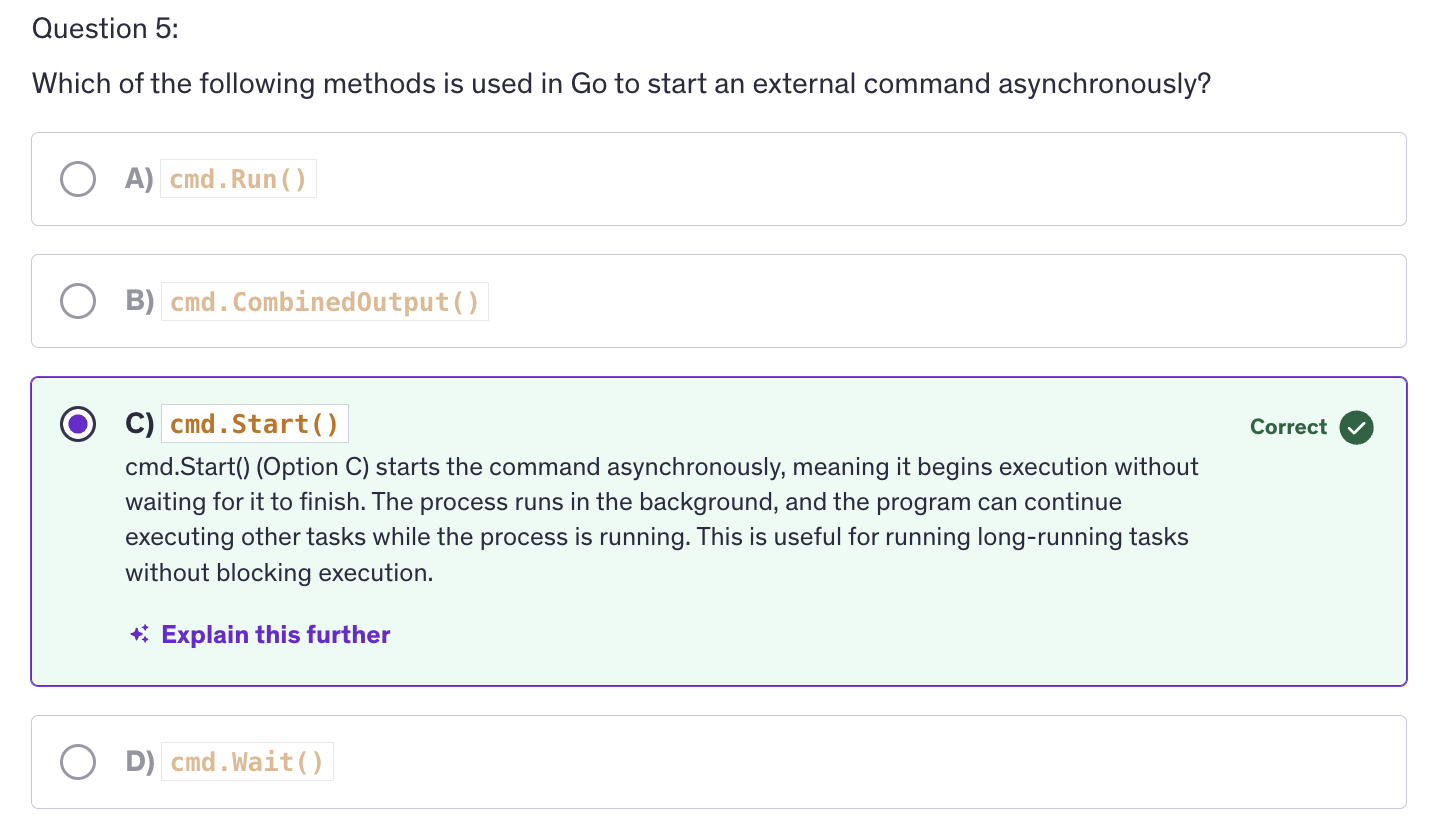Click the cmd.Wait() code label
1436x834 pixels.
pyautogui.click(x=246, y=763)
